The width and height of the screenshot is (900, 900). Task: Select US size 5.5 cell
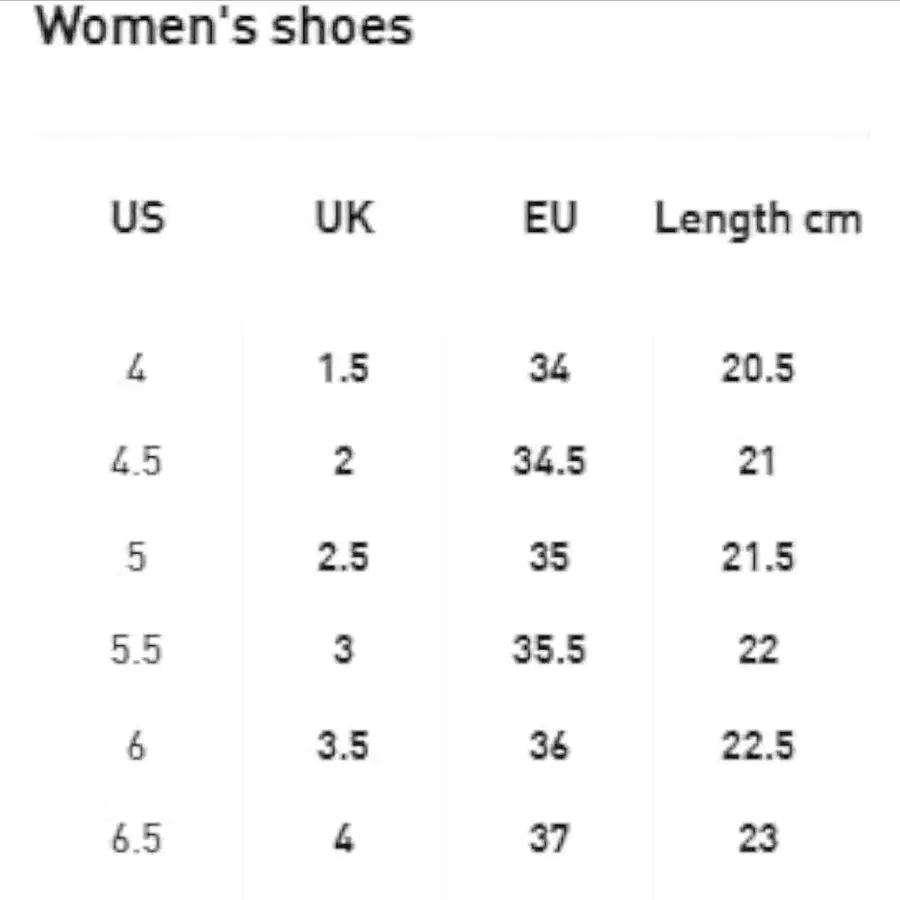click(136, 649)
